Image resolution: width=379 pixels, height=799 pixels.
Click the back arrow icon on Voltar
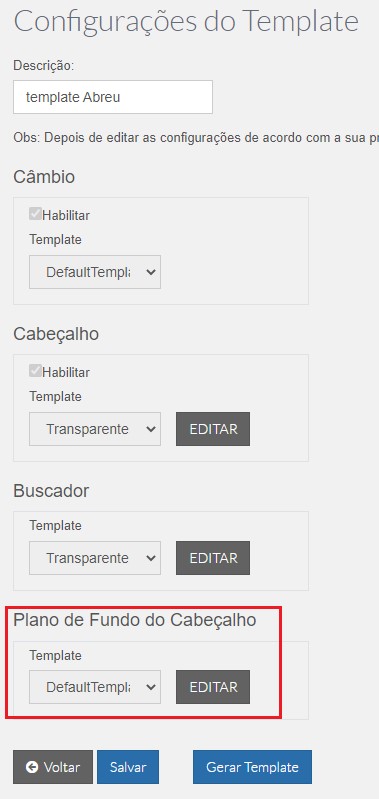coord(32,767)
